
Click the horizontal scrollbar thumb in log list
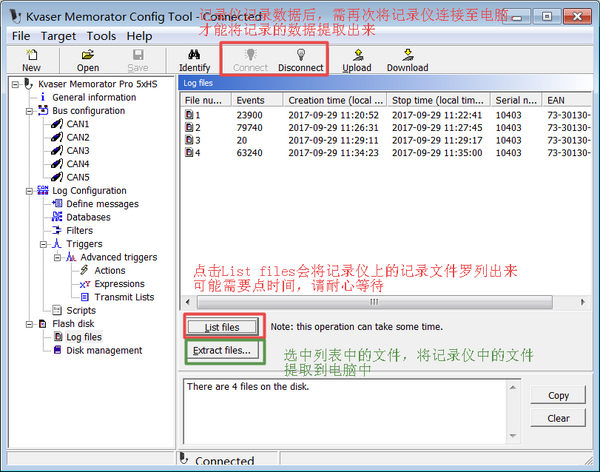click(x=374, y=302)
